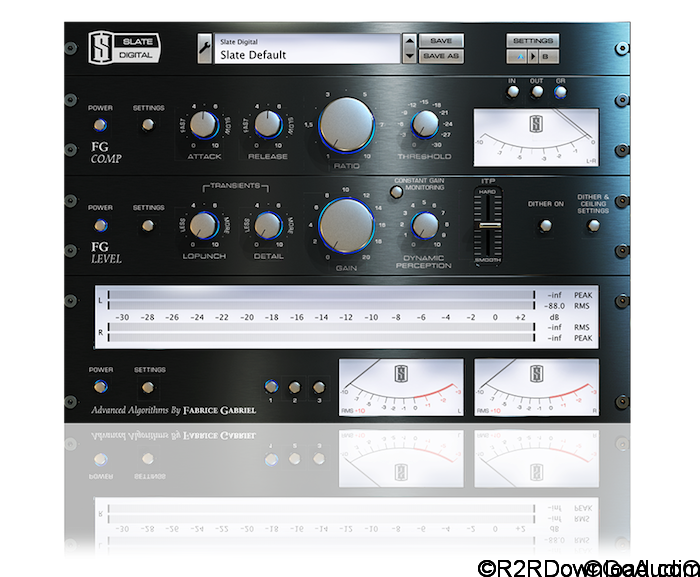Click the SAVE AS button
700x577 pixels.
pos(441,56)
